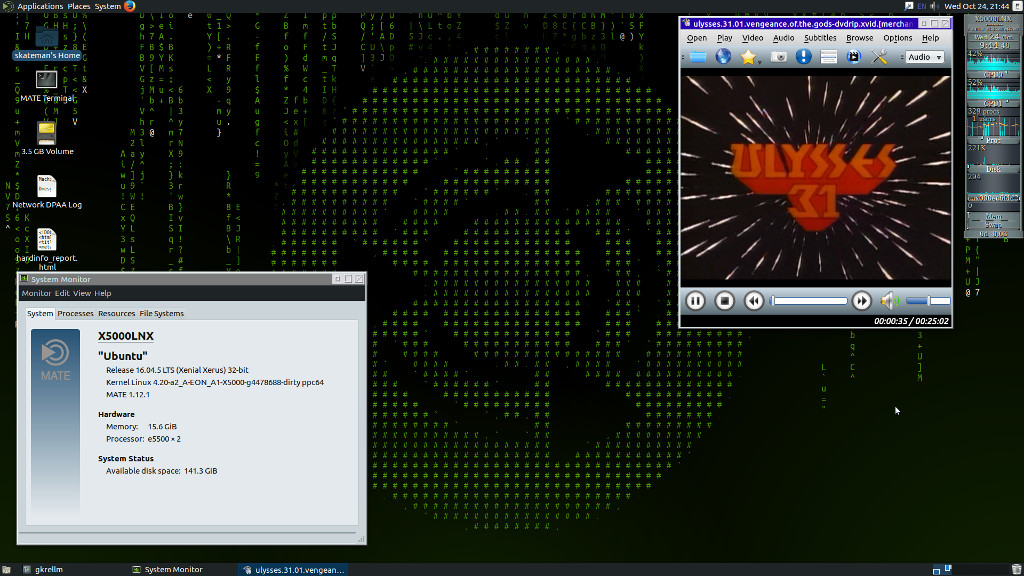Open the SMPlayer Open menu
The image size is (1024, 576).
697,38
